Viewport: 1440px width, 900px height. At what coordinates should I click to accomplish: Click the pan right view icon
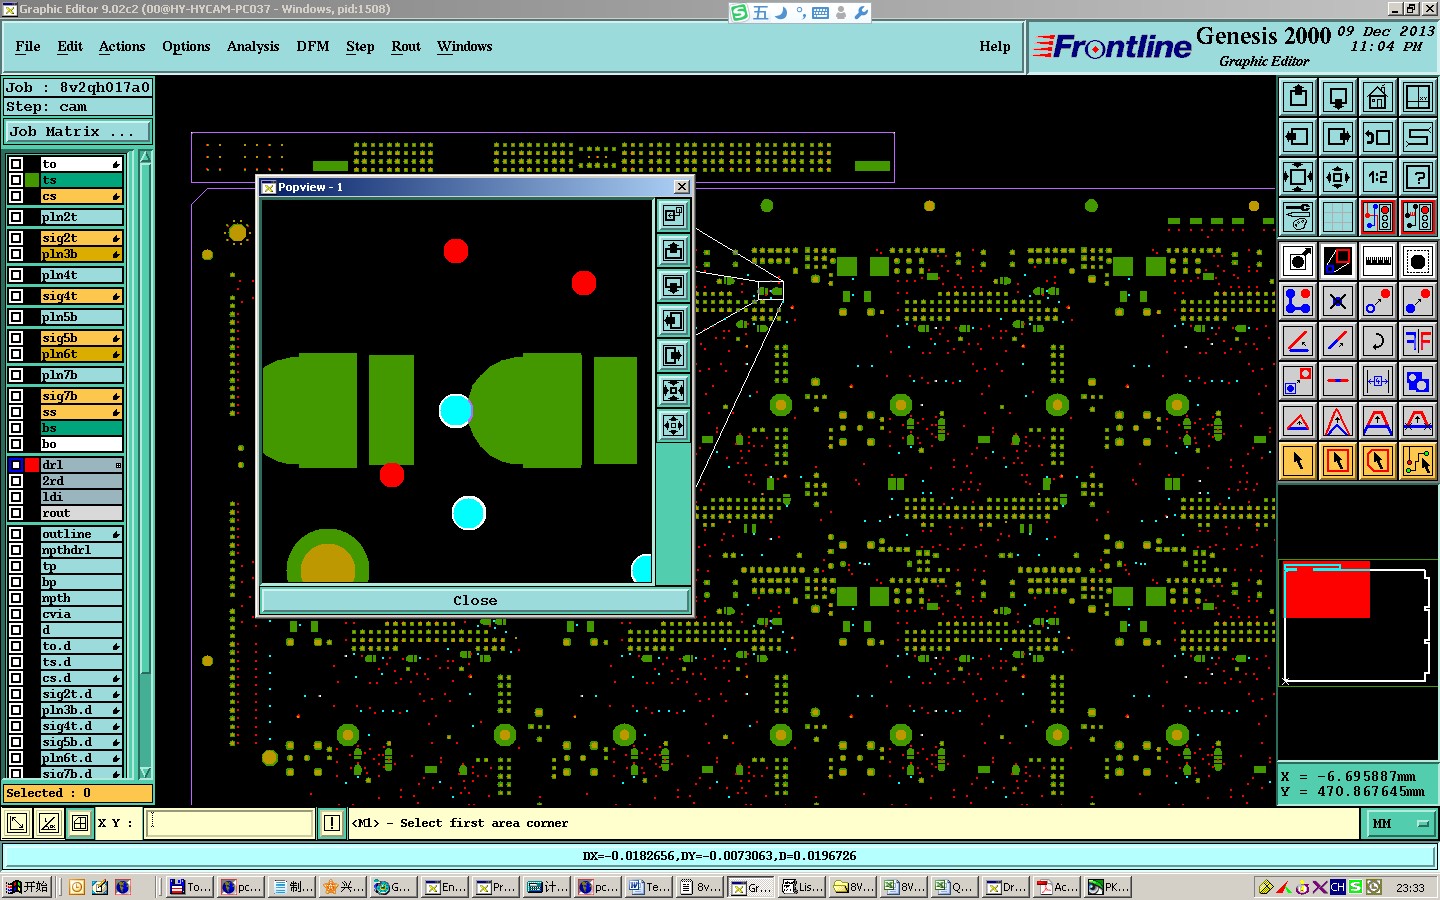[x=1338, y=137]
